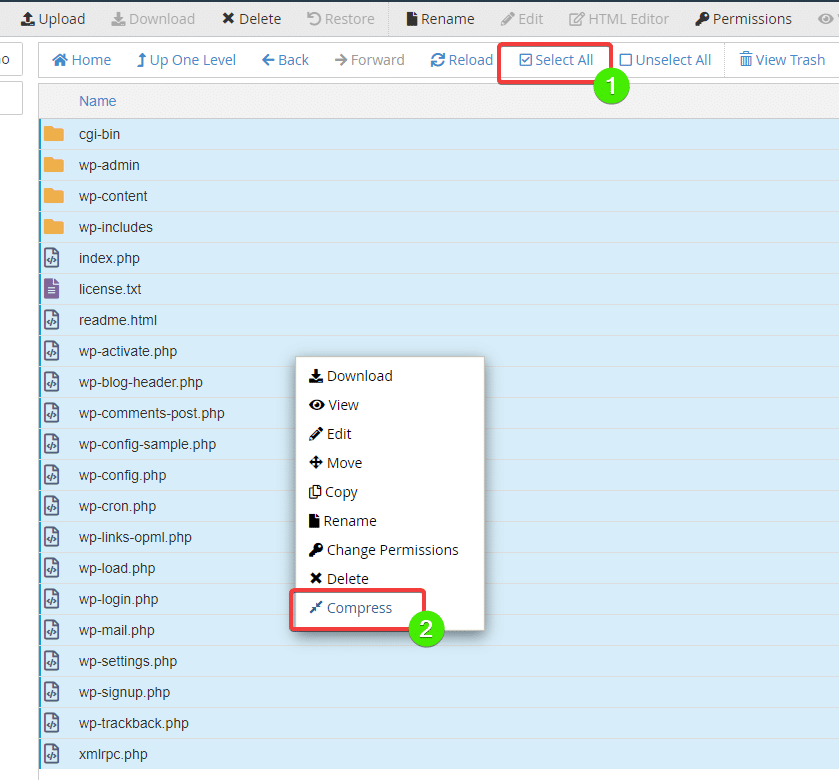Pick Change Permissions in context menu
The width and height of the screenshot is (839, 780).
[392, 550]
